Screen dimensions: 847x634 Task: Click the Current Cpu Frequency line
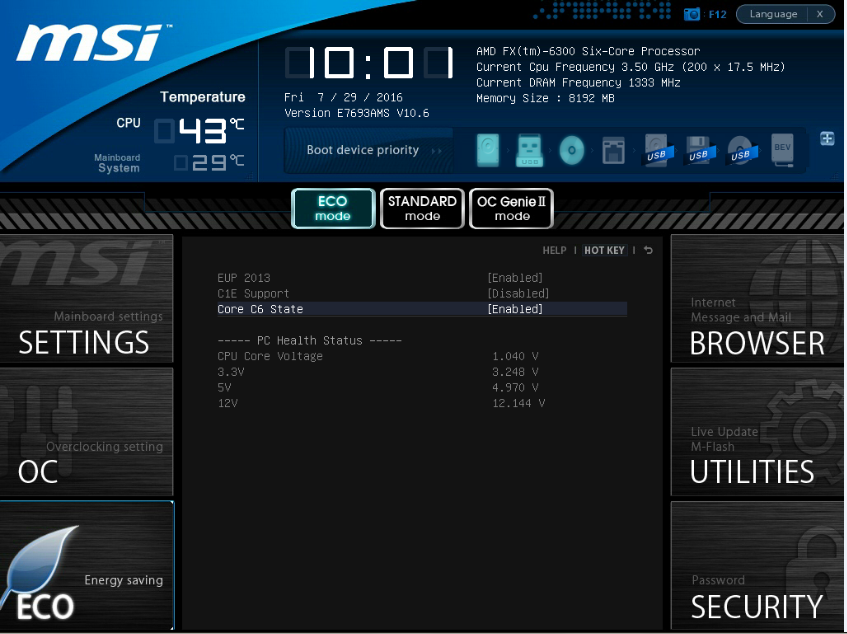[630, 67]
